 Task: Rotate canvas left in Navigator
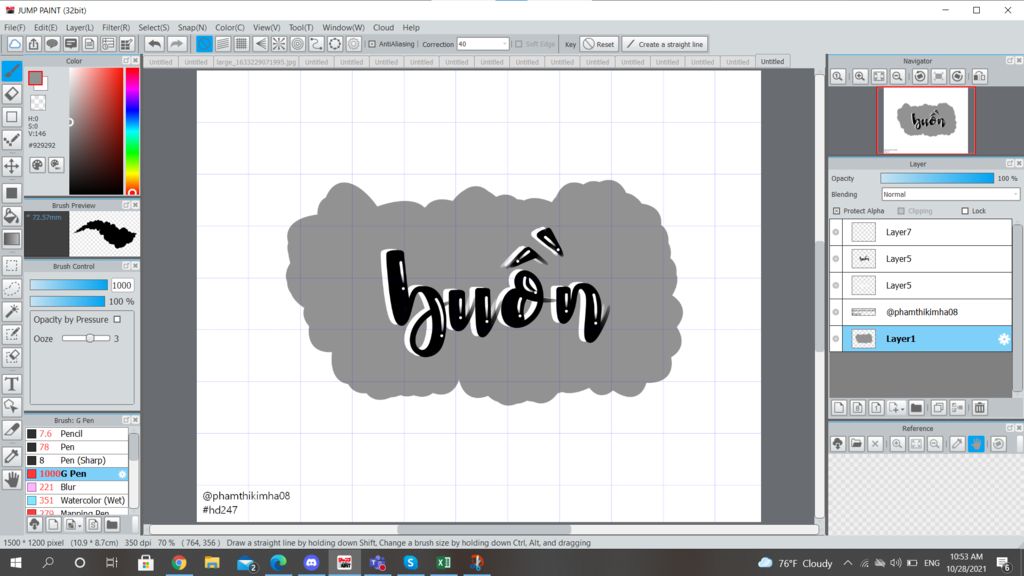920,76
